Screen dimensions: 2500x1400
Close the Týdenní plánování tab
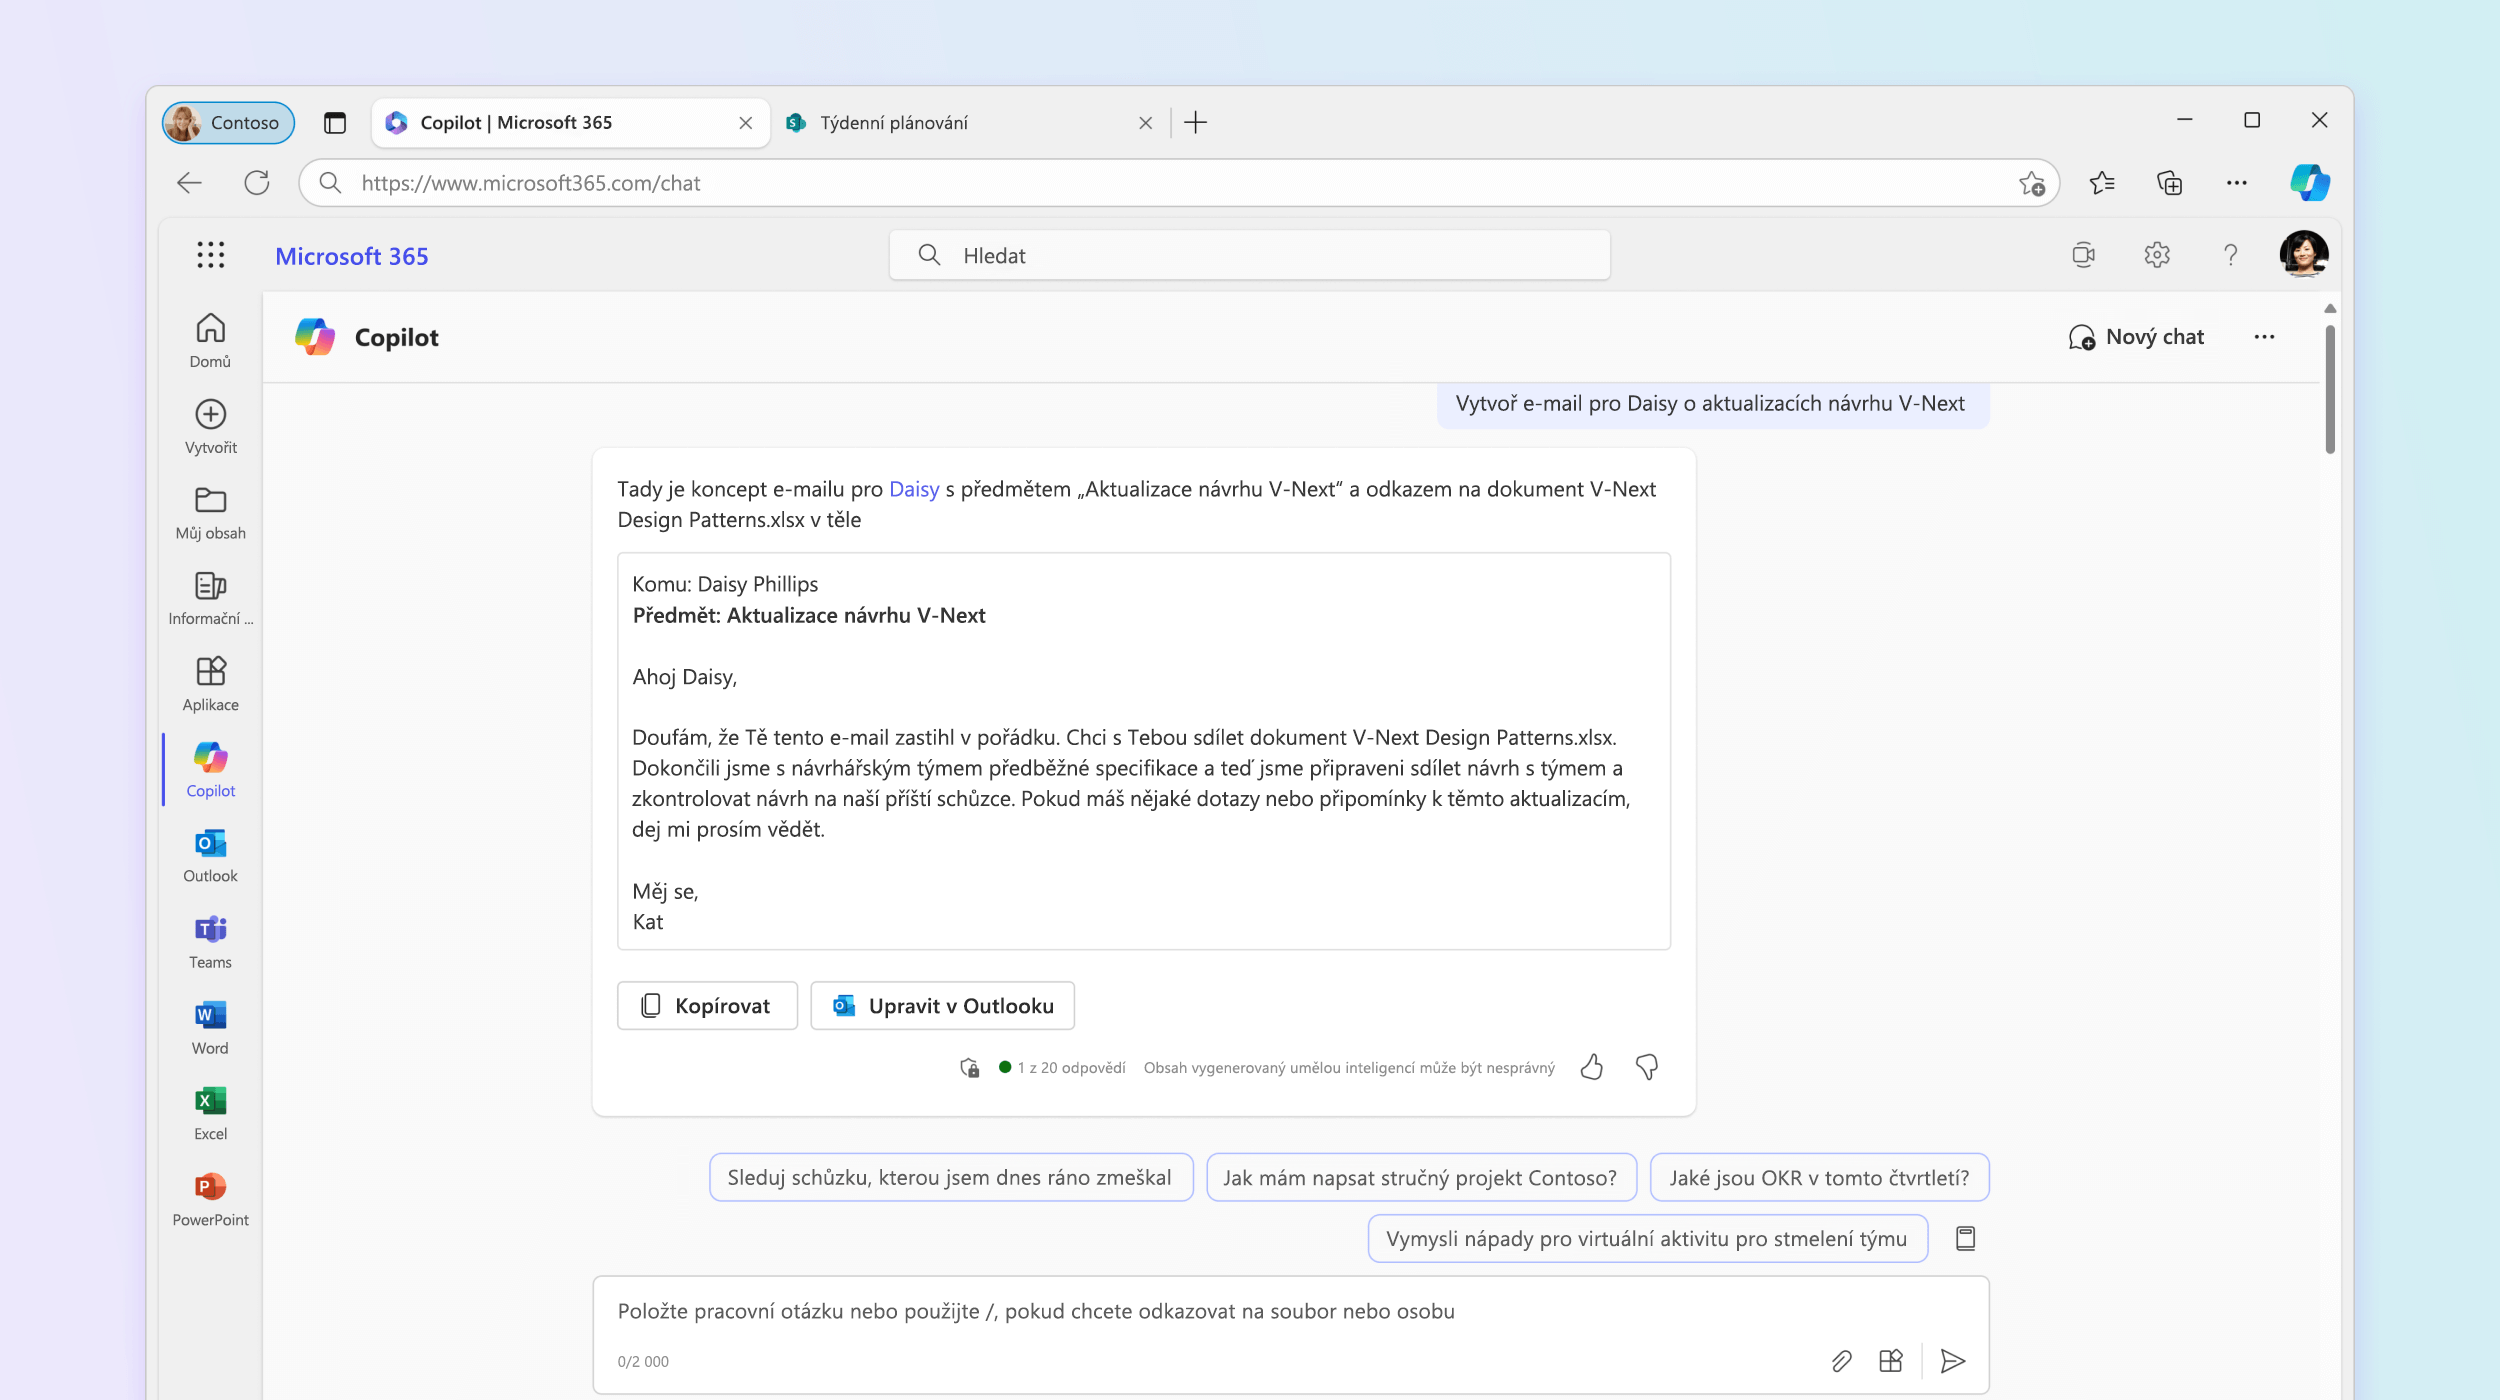(1145, 123)
